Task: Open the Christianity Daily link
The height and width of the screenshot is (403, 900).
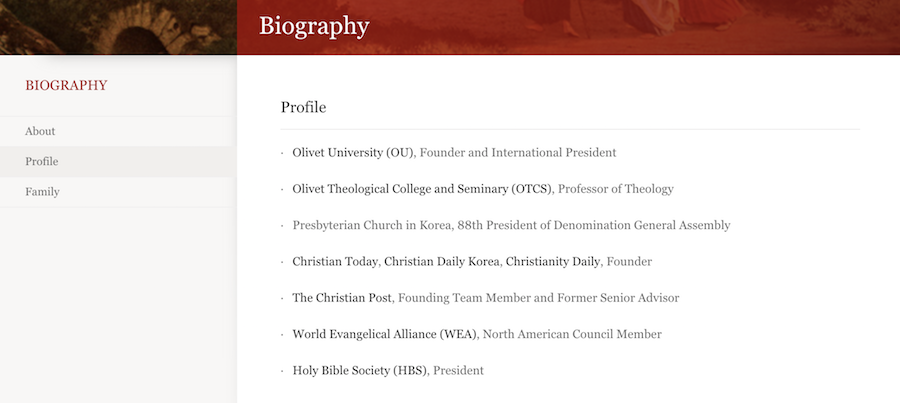Action: 553,262
